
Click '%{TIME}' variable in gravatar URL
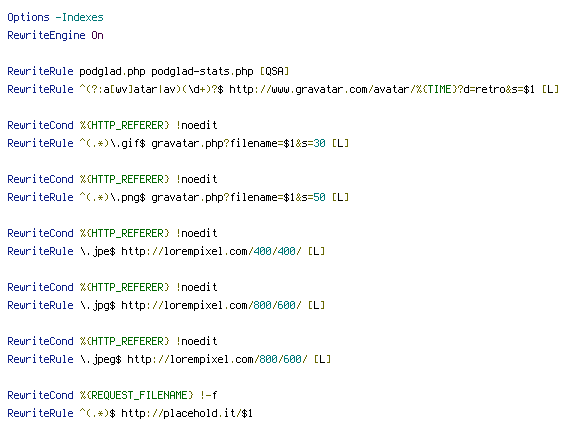[x=437, y=89]
